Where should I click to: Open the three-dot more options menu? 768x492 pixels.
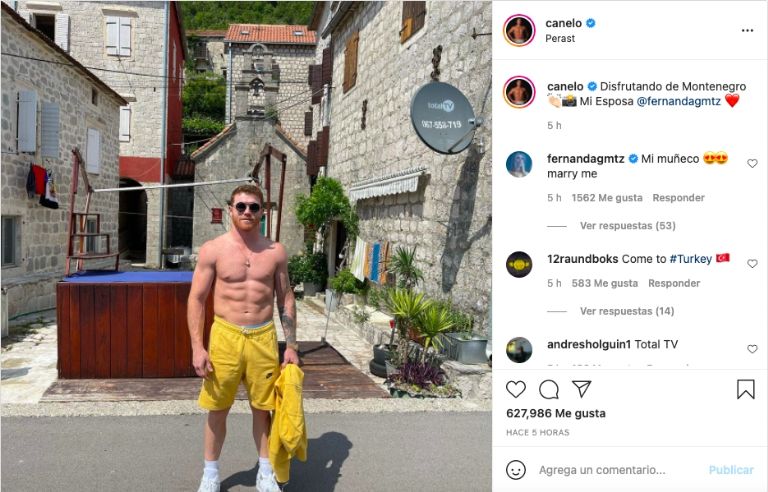coord(747,30)
